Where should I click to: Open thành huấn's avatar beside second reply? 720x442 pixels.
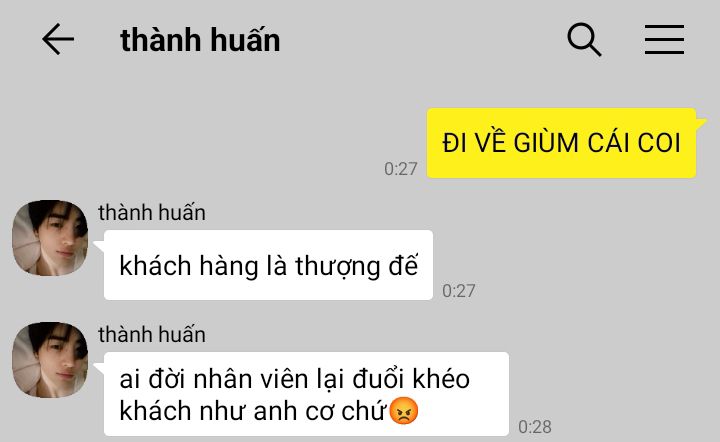tap(50, 360)
